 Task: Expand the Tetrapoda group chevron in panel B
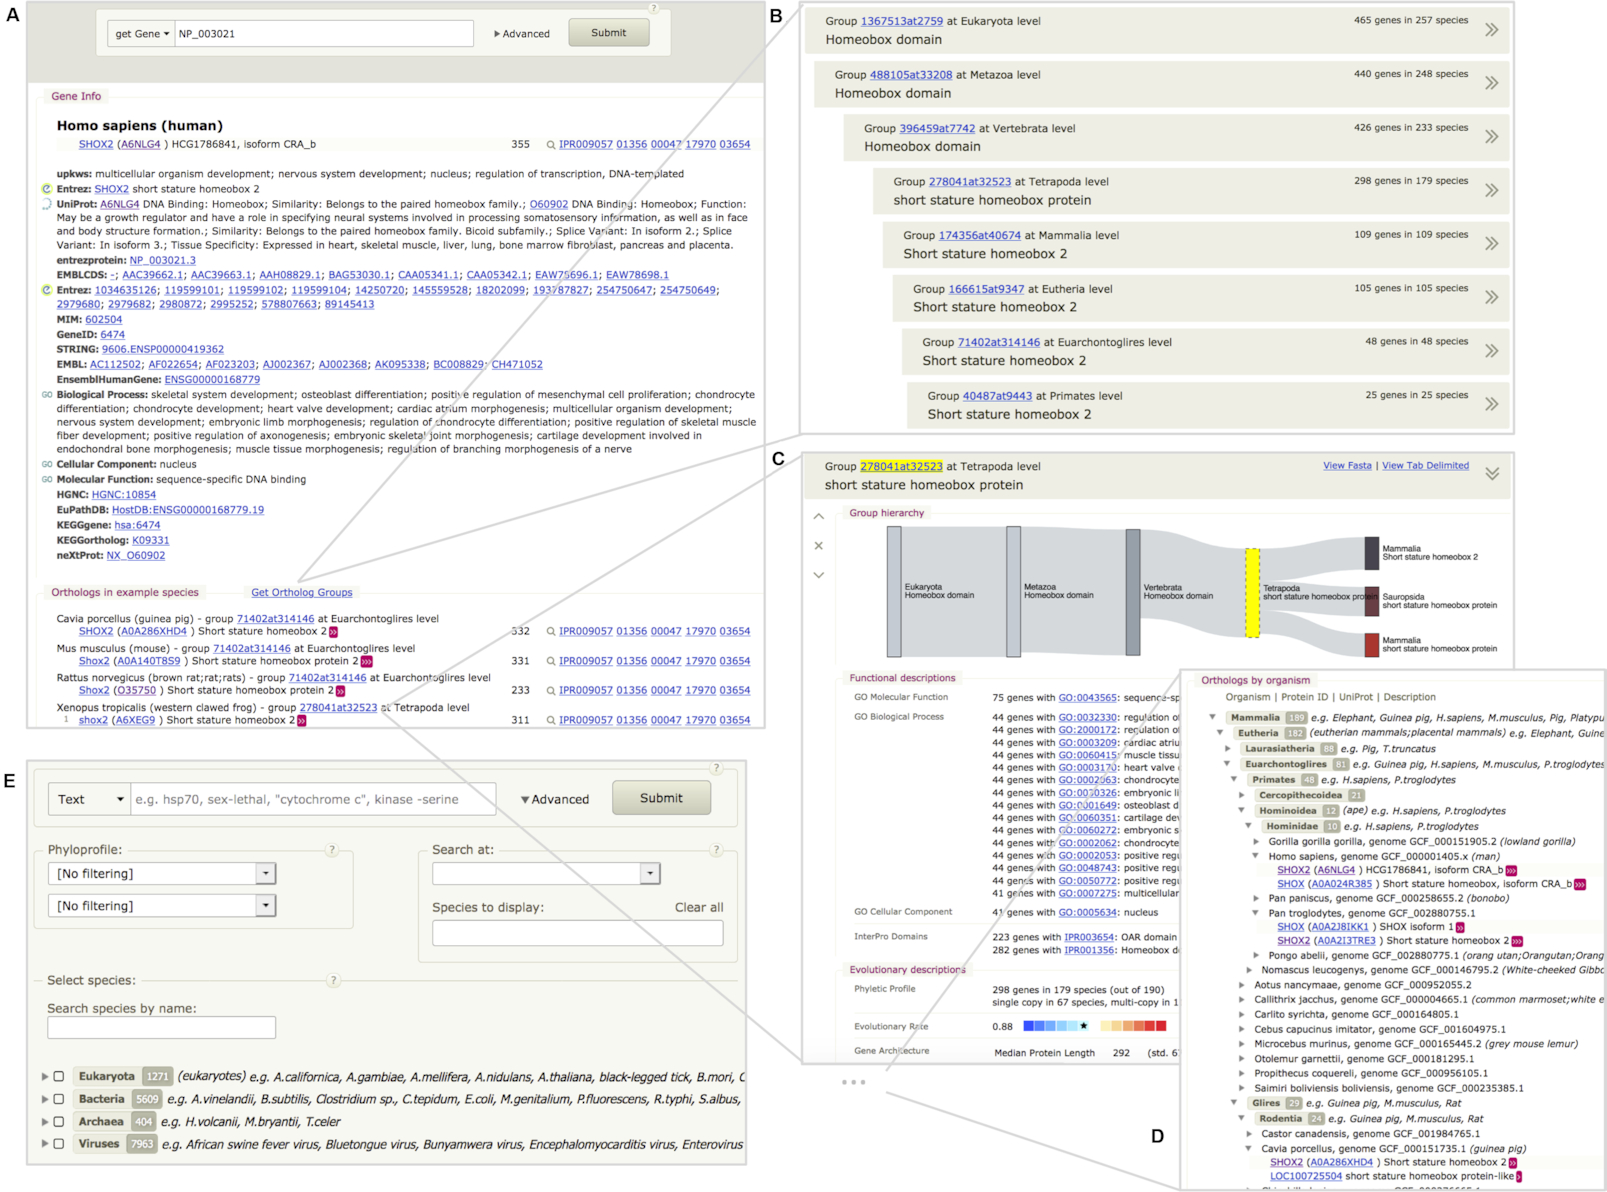coord(1491,190)
